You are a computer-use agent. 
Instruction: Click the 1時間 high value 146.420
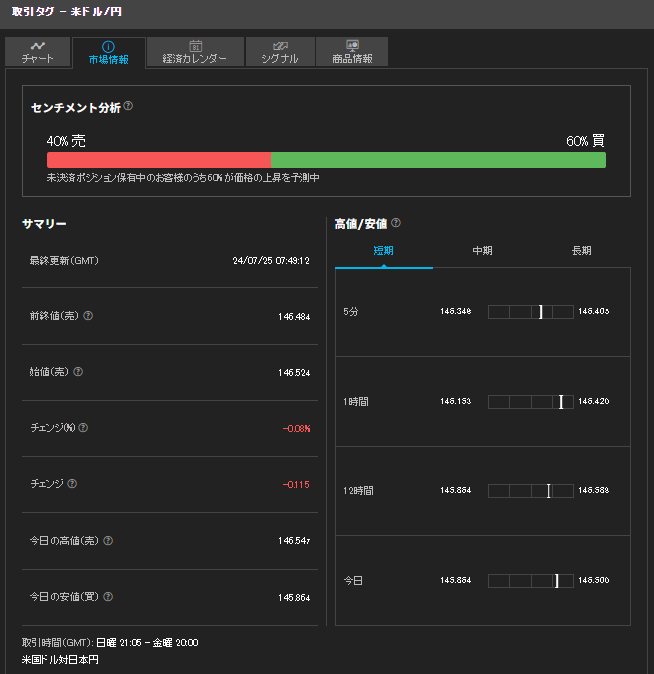click(593, 401)
